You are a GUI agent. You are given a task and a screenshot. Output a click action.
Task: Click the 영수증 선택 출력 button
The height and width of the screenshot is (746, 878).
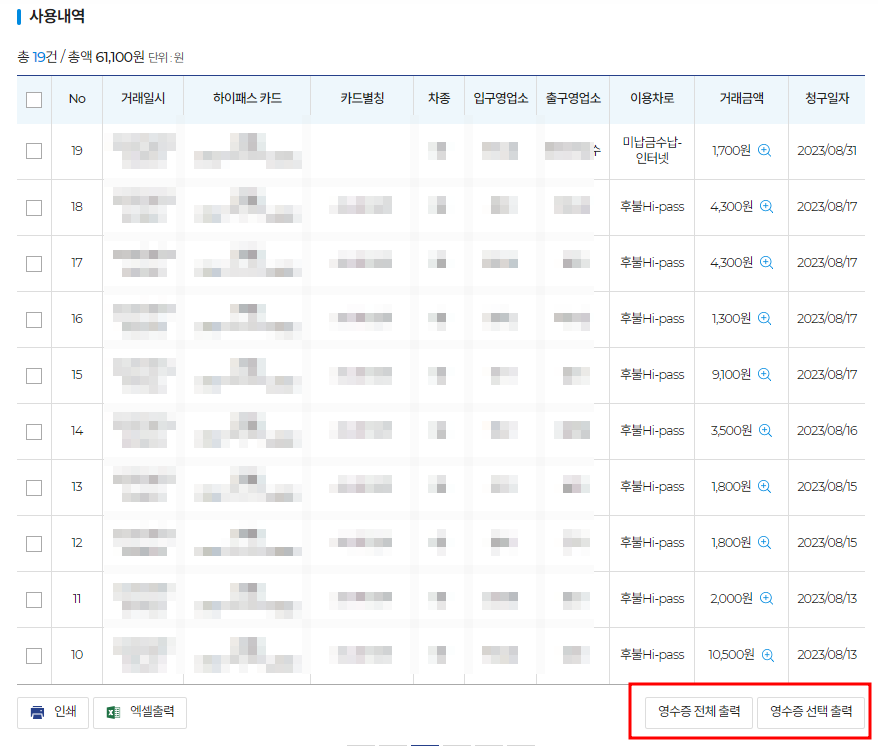(812, 713)
